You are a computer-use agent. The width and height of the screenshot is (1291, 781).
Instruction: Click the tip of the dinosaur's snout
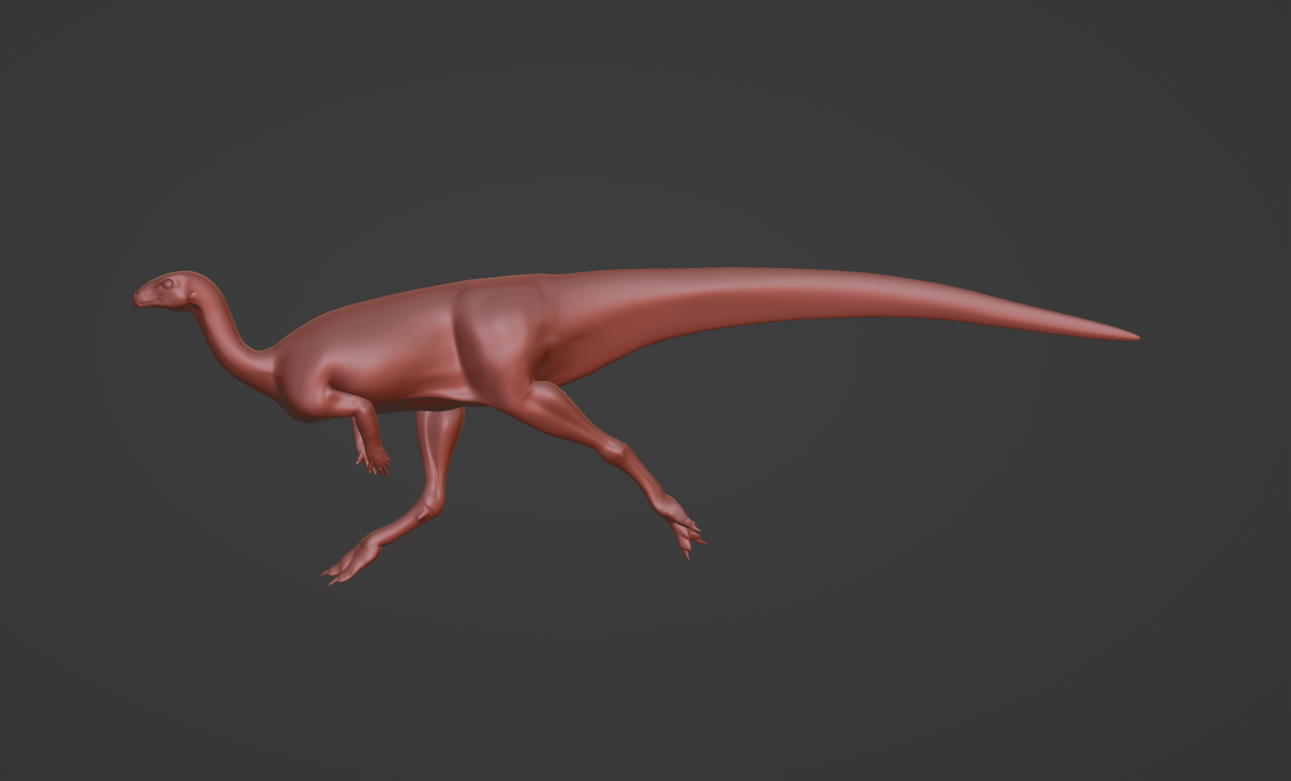[139, 297]
